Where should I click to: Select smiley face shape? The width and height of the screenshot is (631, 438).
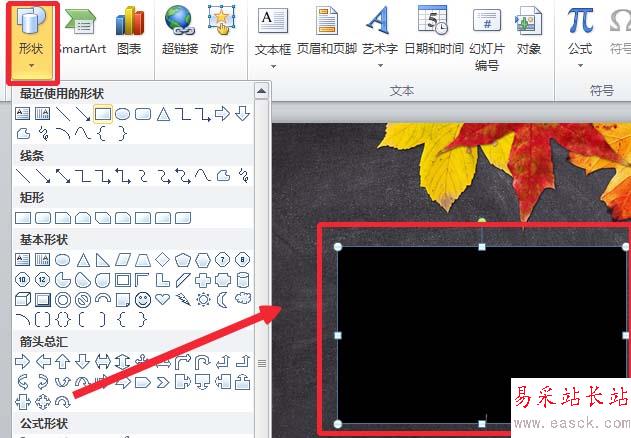click(143, 300)
